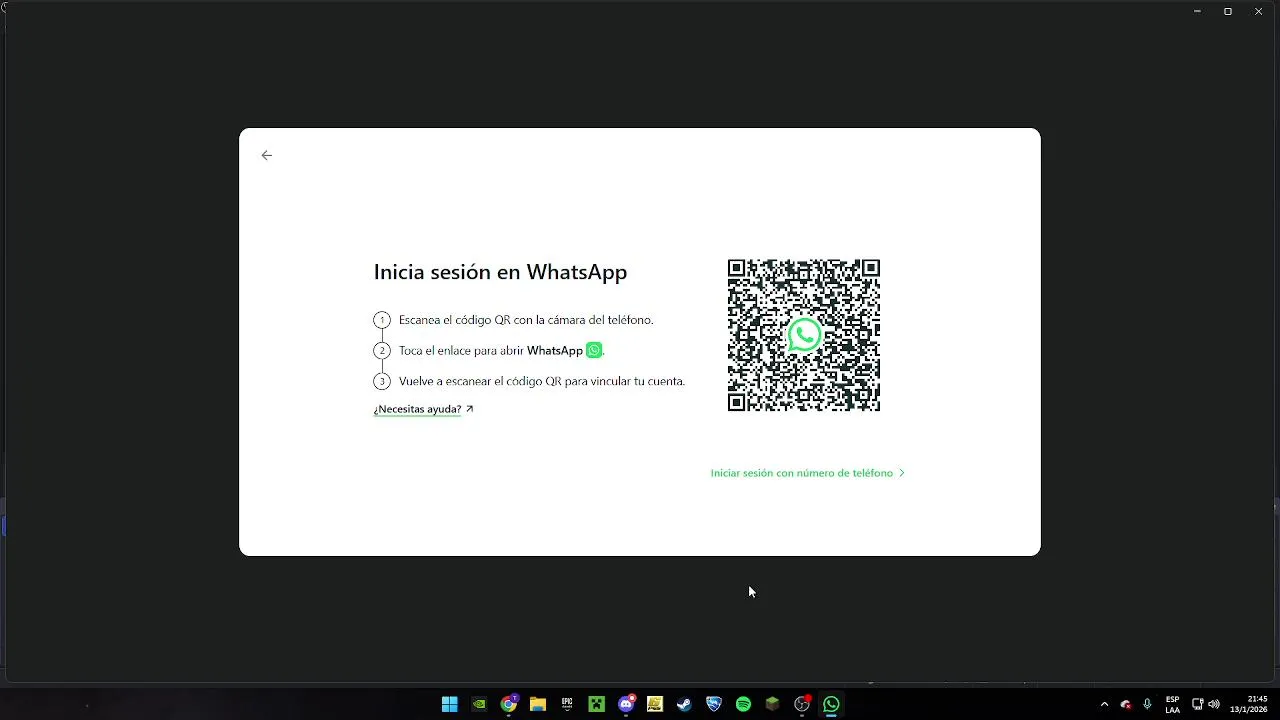Viewport: 1280px width, 720px height.
Task: Click the heading Inicia sesión en WhatsApp
Action: [500, 272]
